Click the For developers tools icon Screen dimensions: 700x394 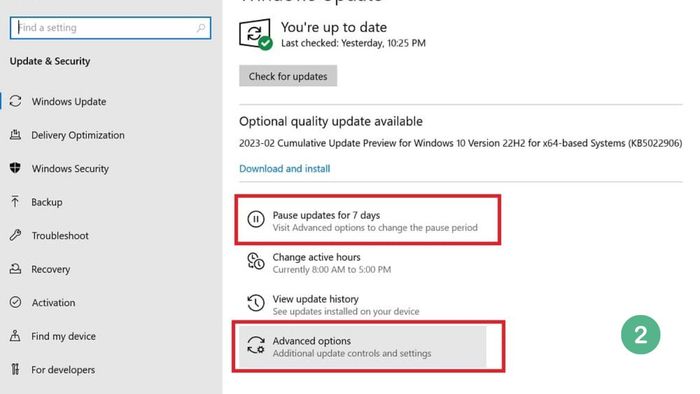[15, 369]
